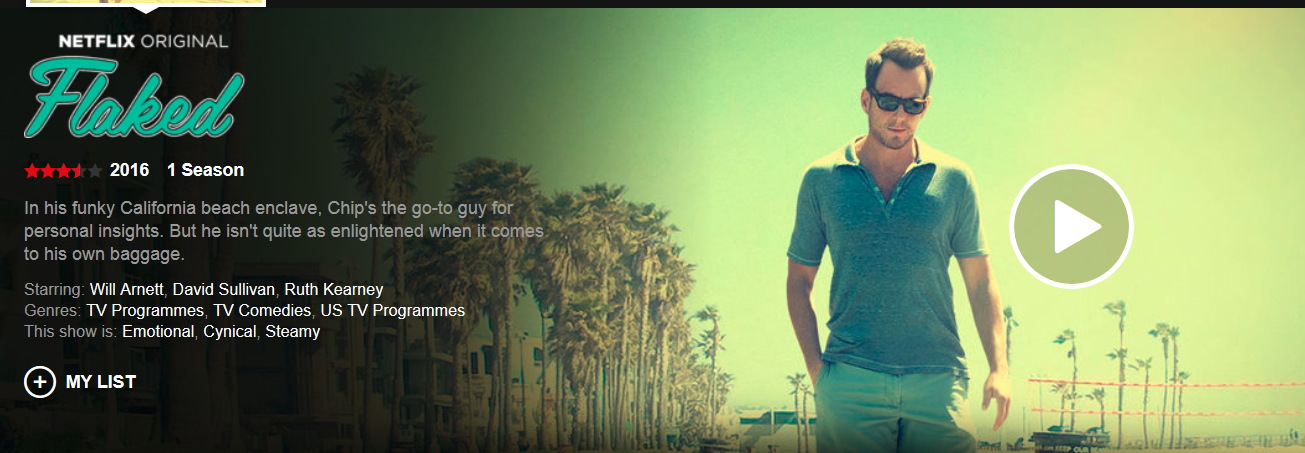1305x453 pixels.
Task: Rate the show five stars
Action: 95,171
